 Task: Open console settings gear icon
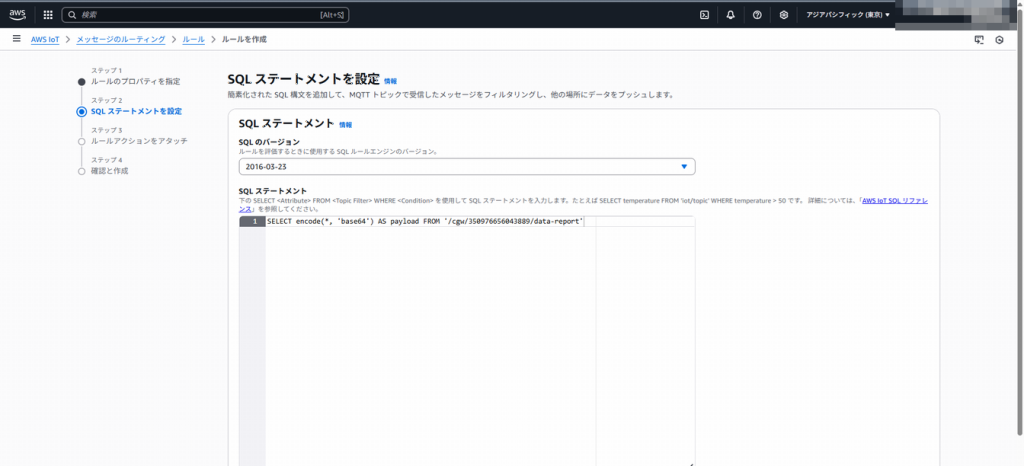coord(784,15)
